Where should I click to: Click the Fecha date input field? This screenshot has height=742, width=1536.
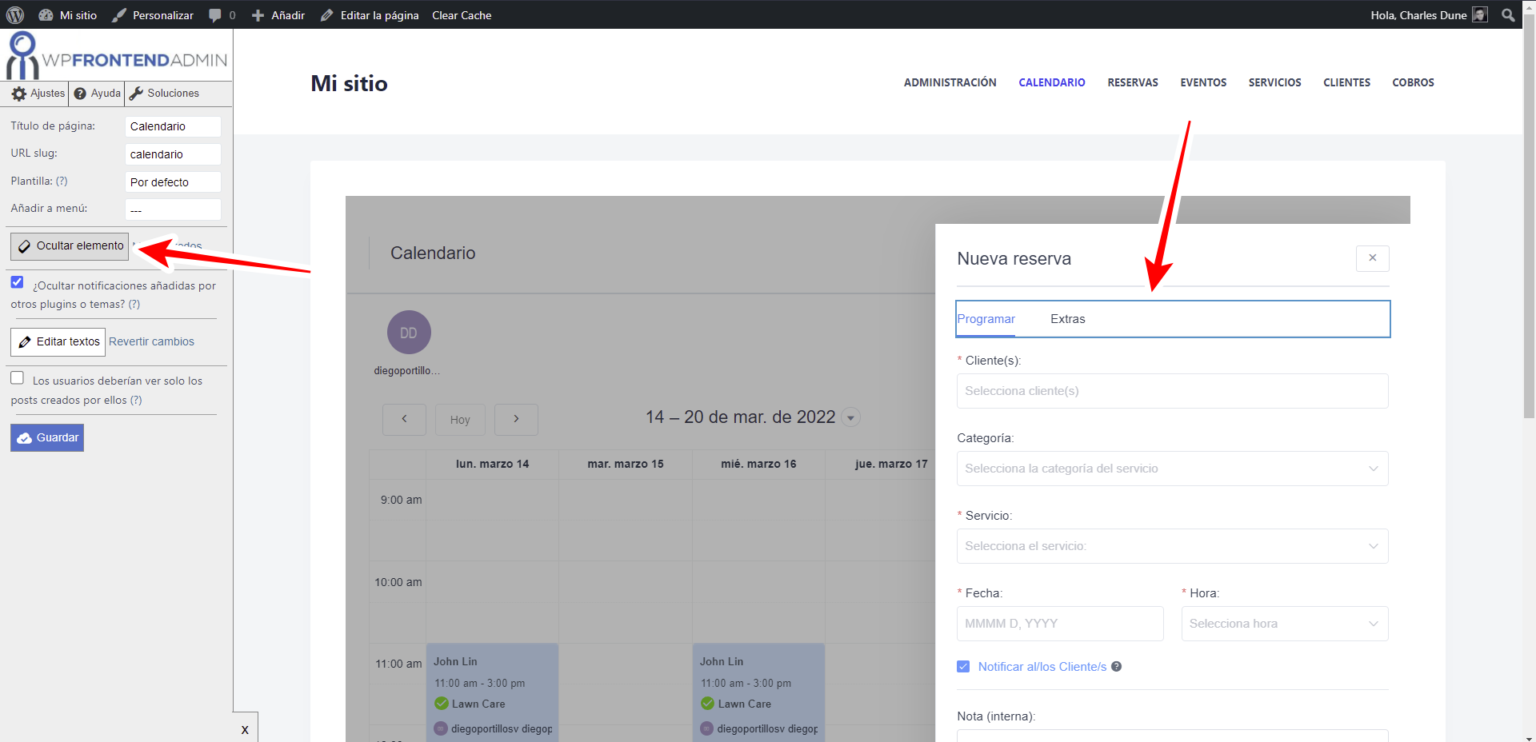point(1059,623)
